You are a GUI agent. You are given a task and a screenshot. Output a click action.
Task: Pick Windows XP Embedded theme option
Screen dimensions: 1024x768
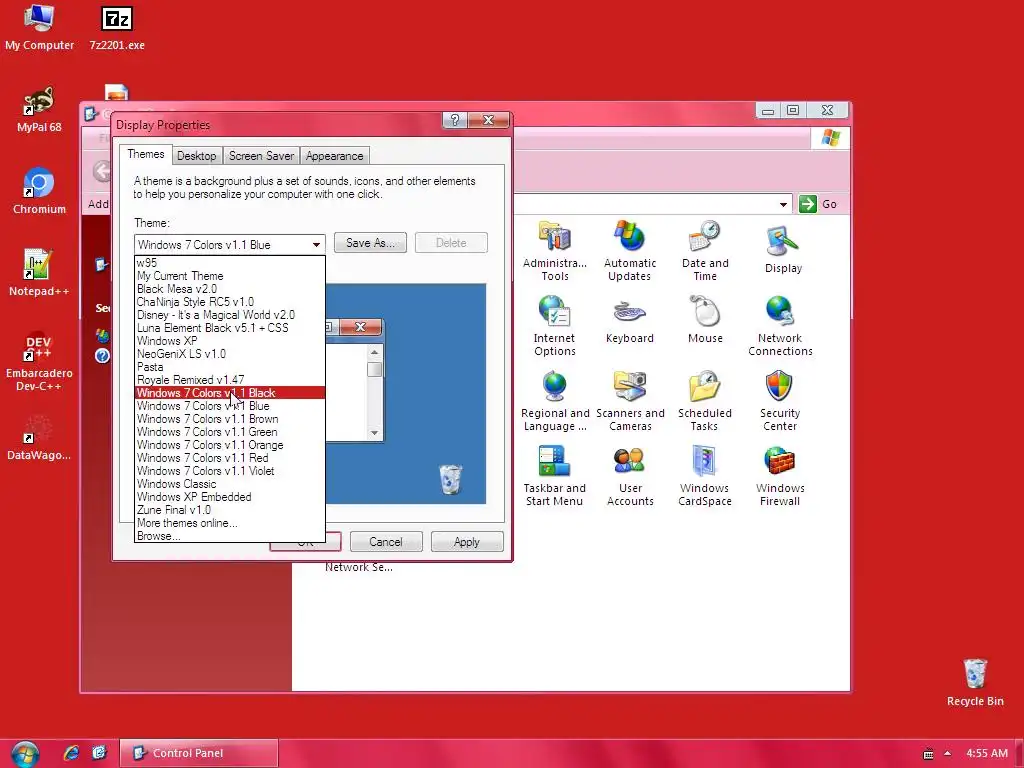pos(230,497)
